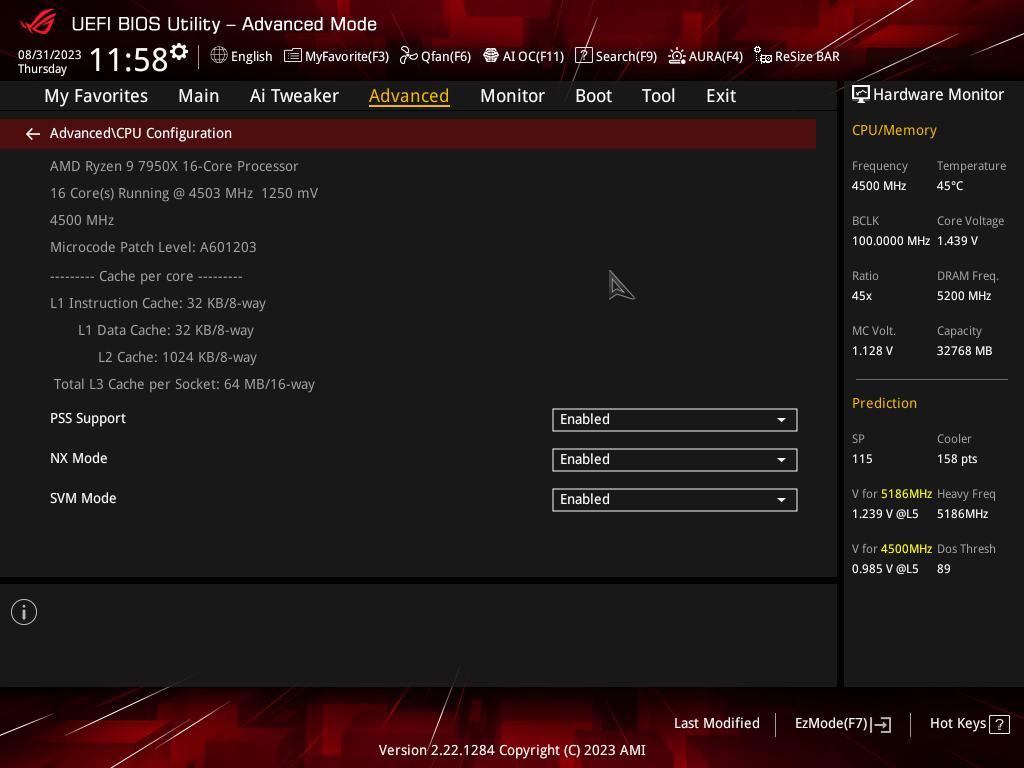Image resolution: width=1024 pixels, height=768 pixels.
Task: Switch to the Ai Tweaker tab
Action: (294, 96)
